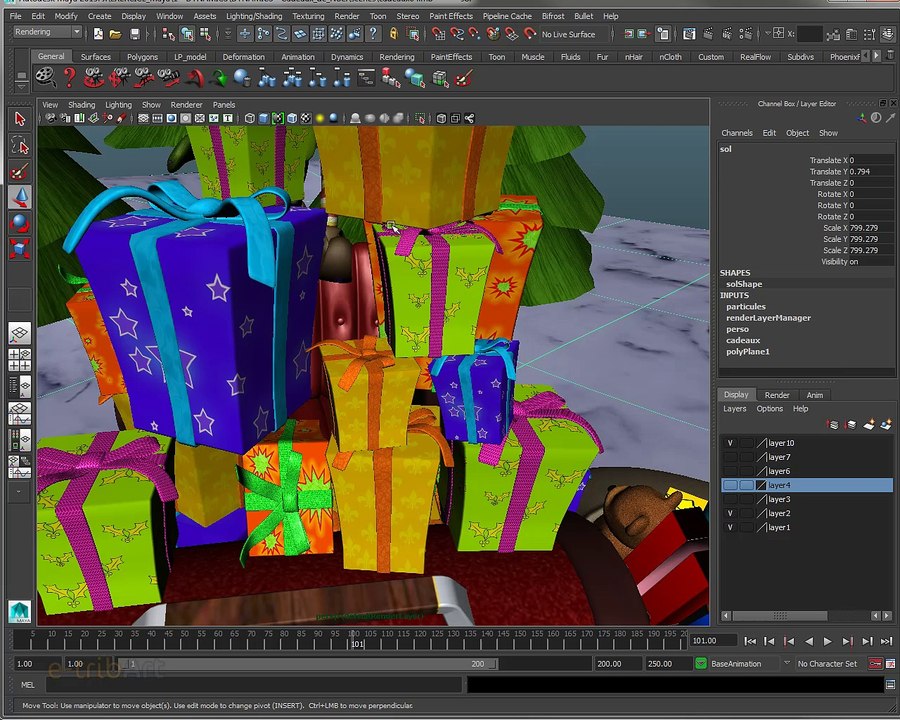Open script editor icon at command line
The height and width of the screenshot is (720, 900).
tap(890, 684)
